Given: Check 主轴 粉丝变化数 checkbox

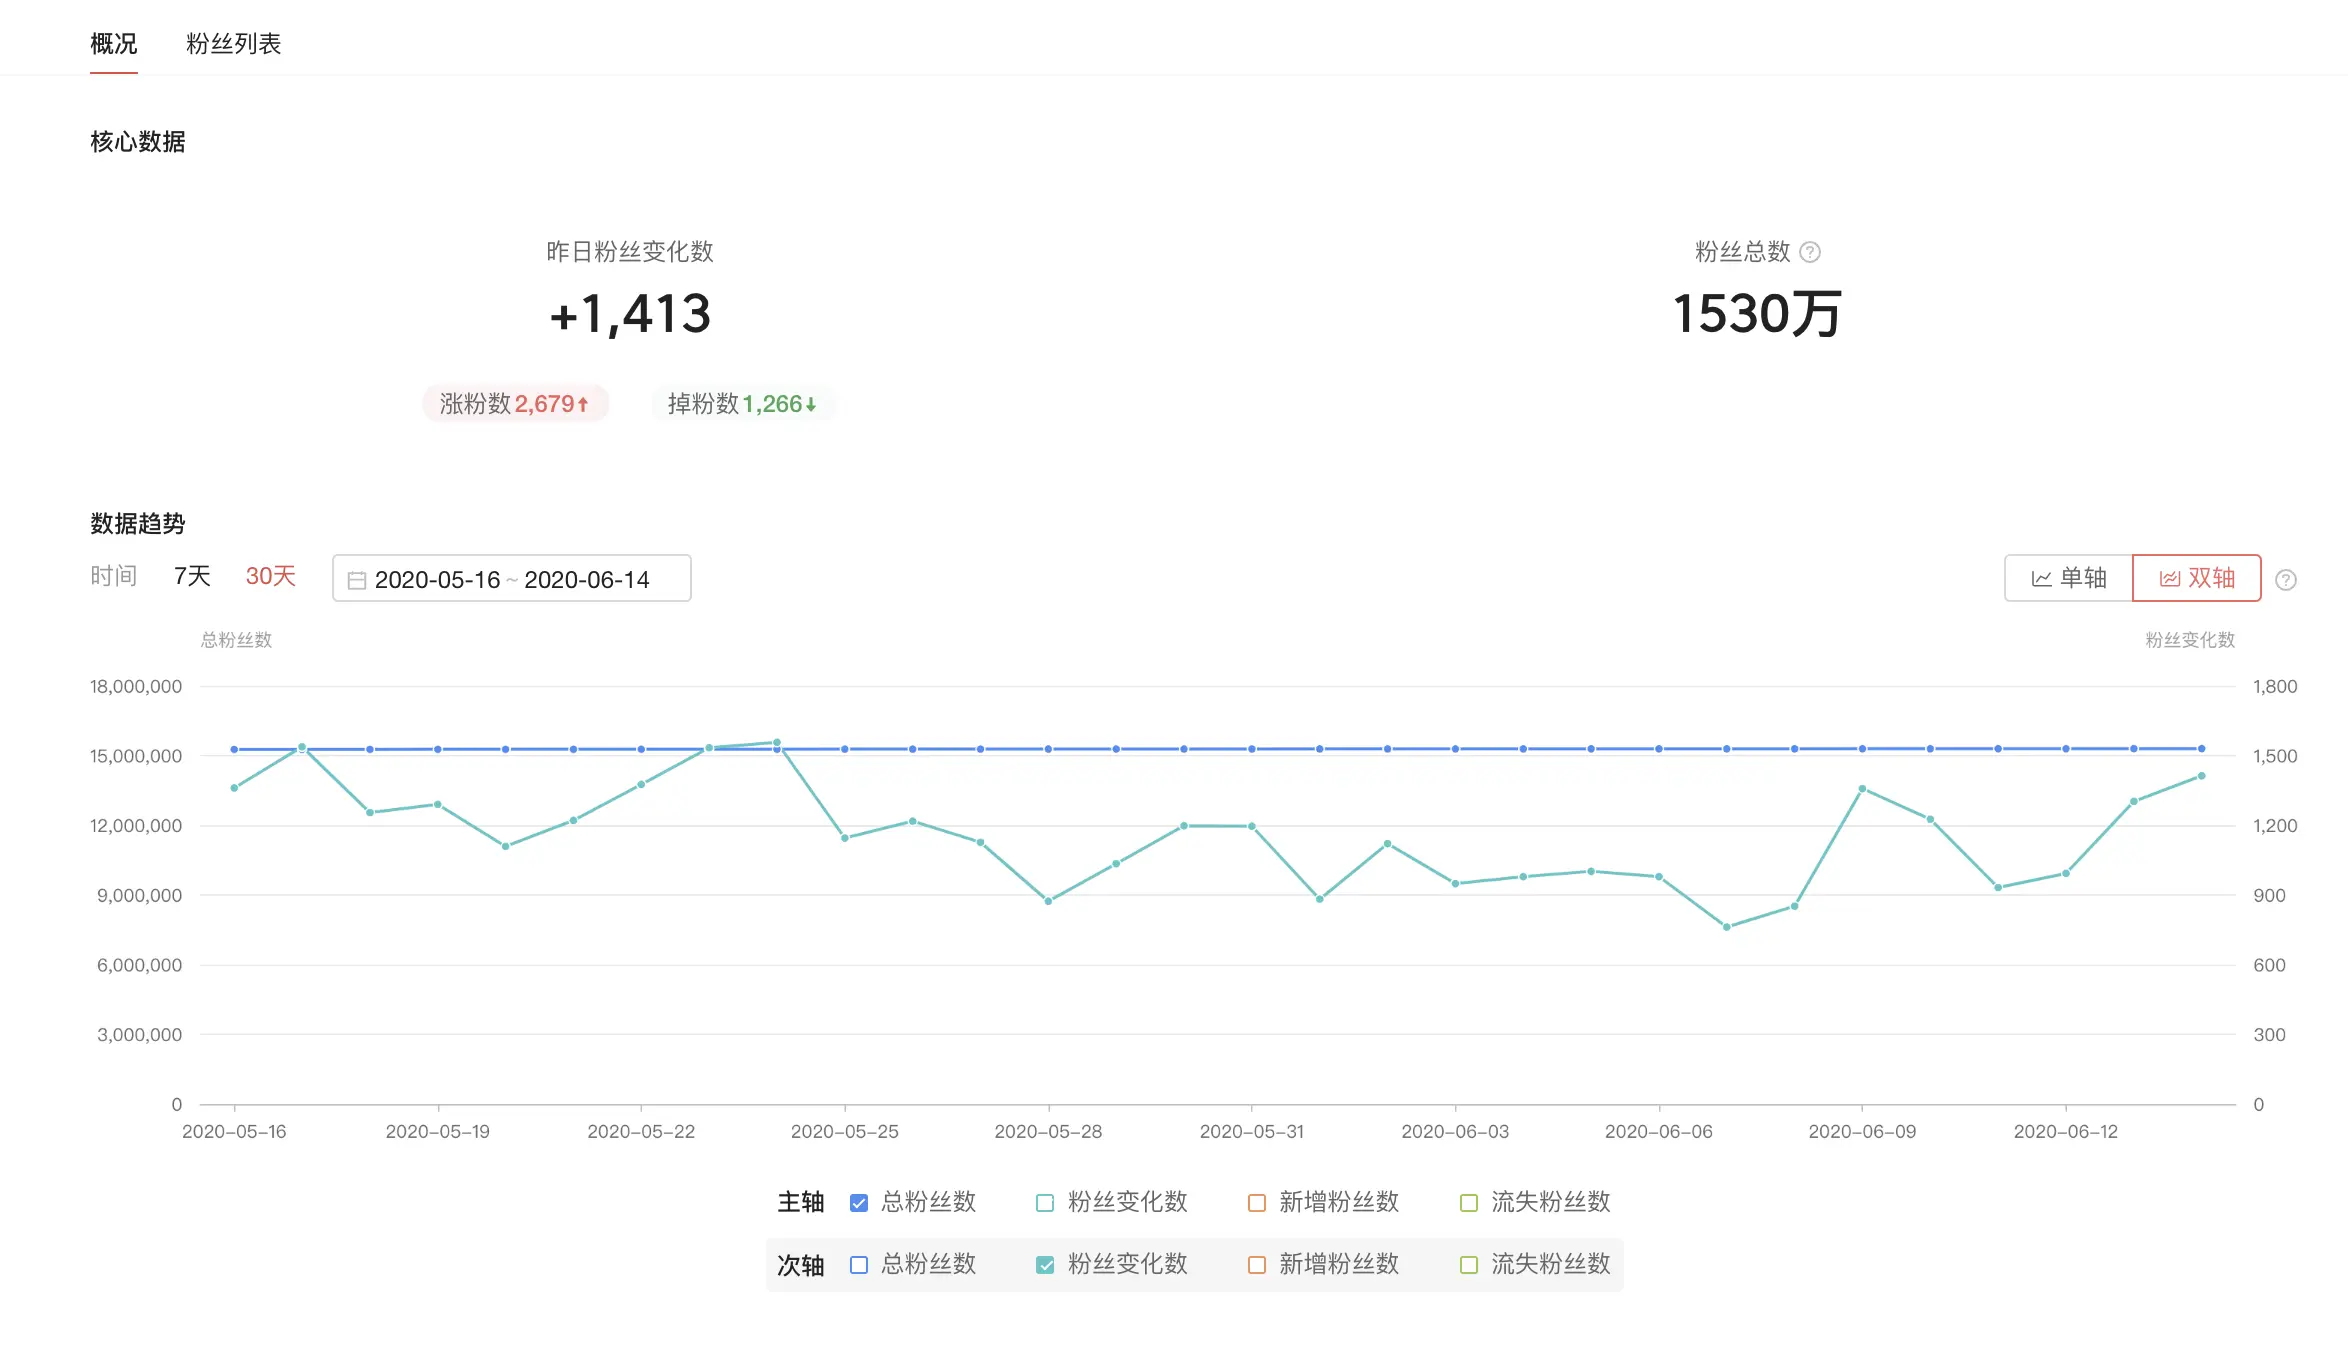Looking at the screenshot, I should click(1045, 1203).
